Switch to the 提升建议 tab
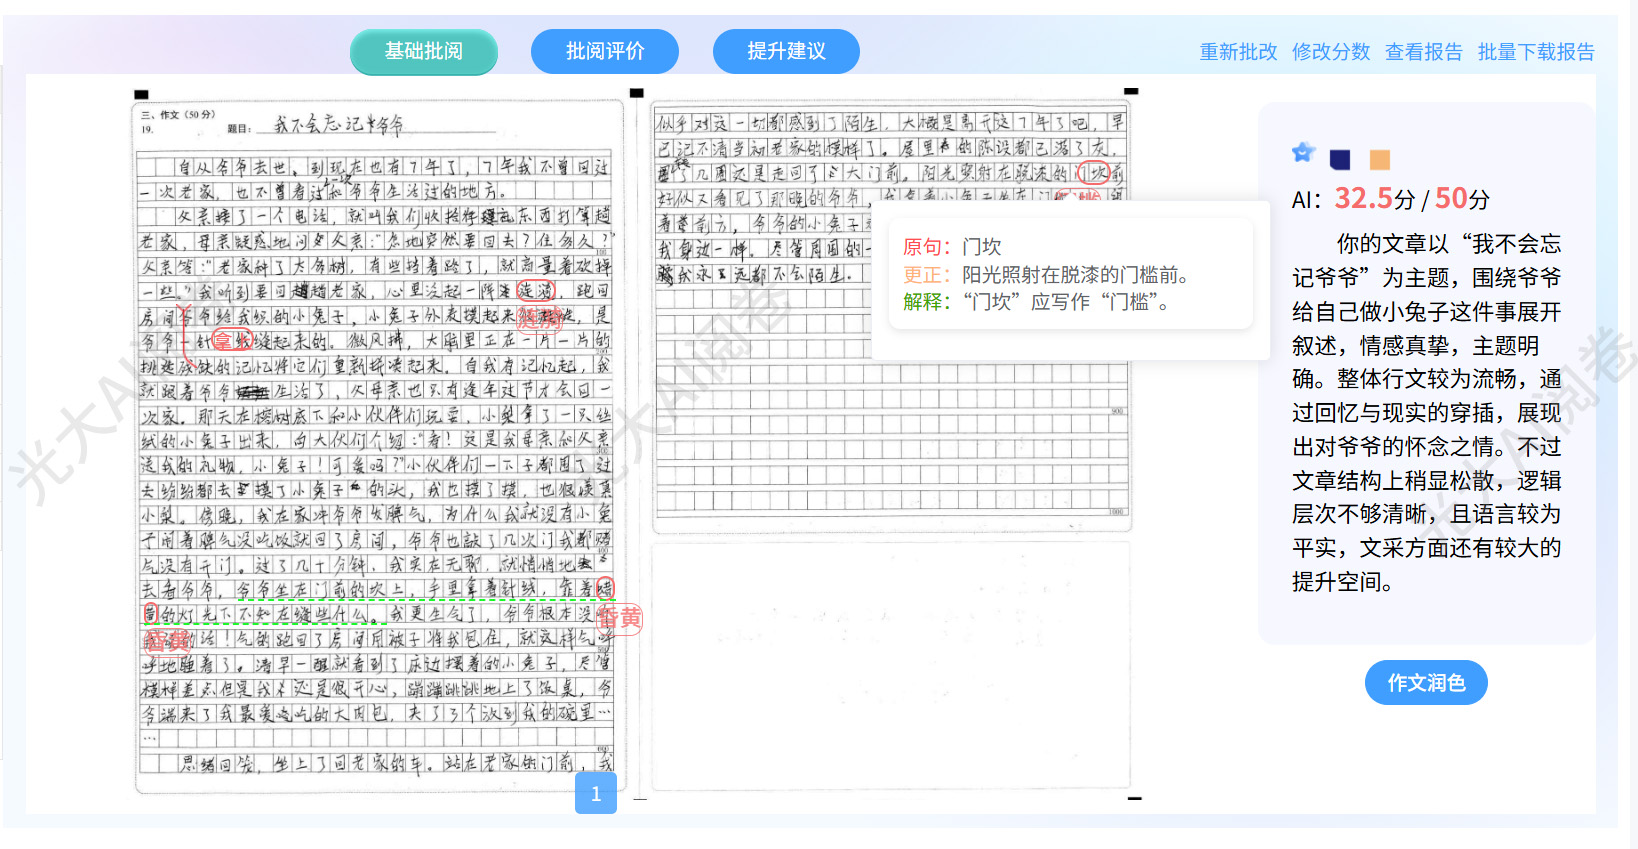The height and width of the screenshot is (849, 1638). [x=786, y=52]
